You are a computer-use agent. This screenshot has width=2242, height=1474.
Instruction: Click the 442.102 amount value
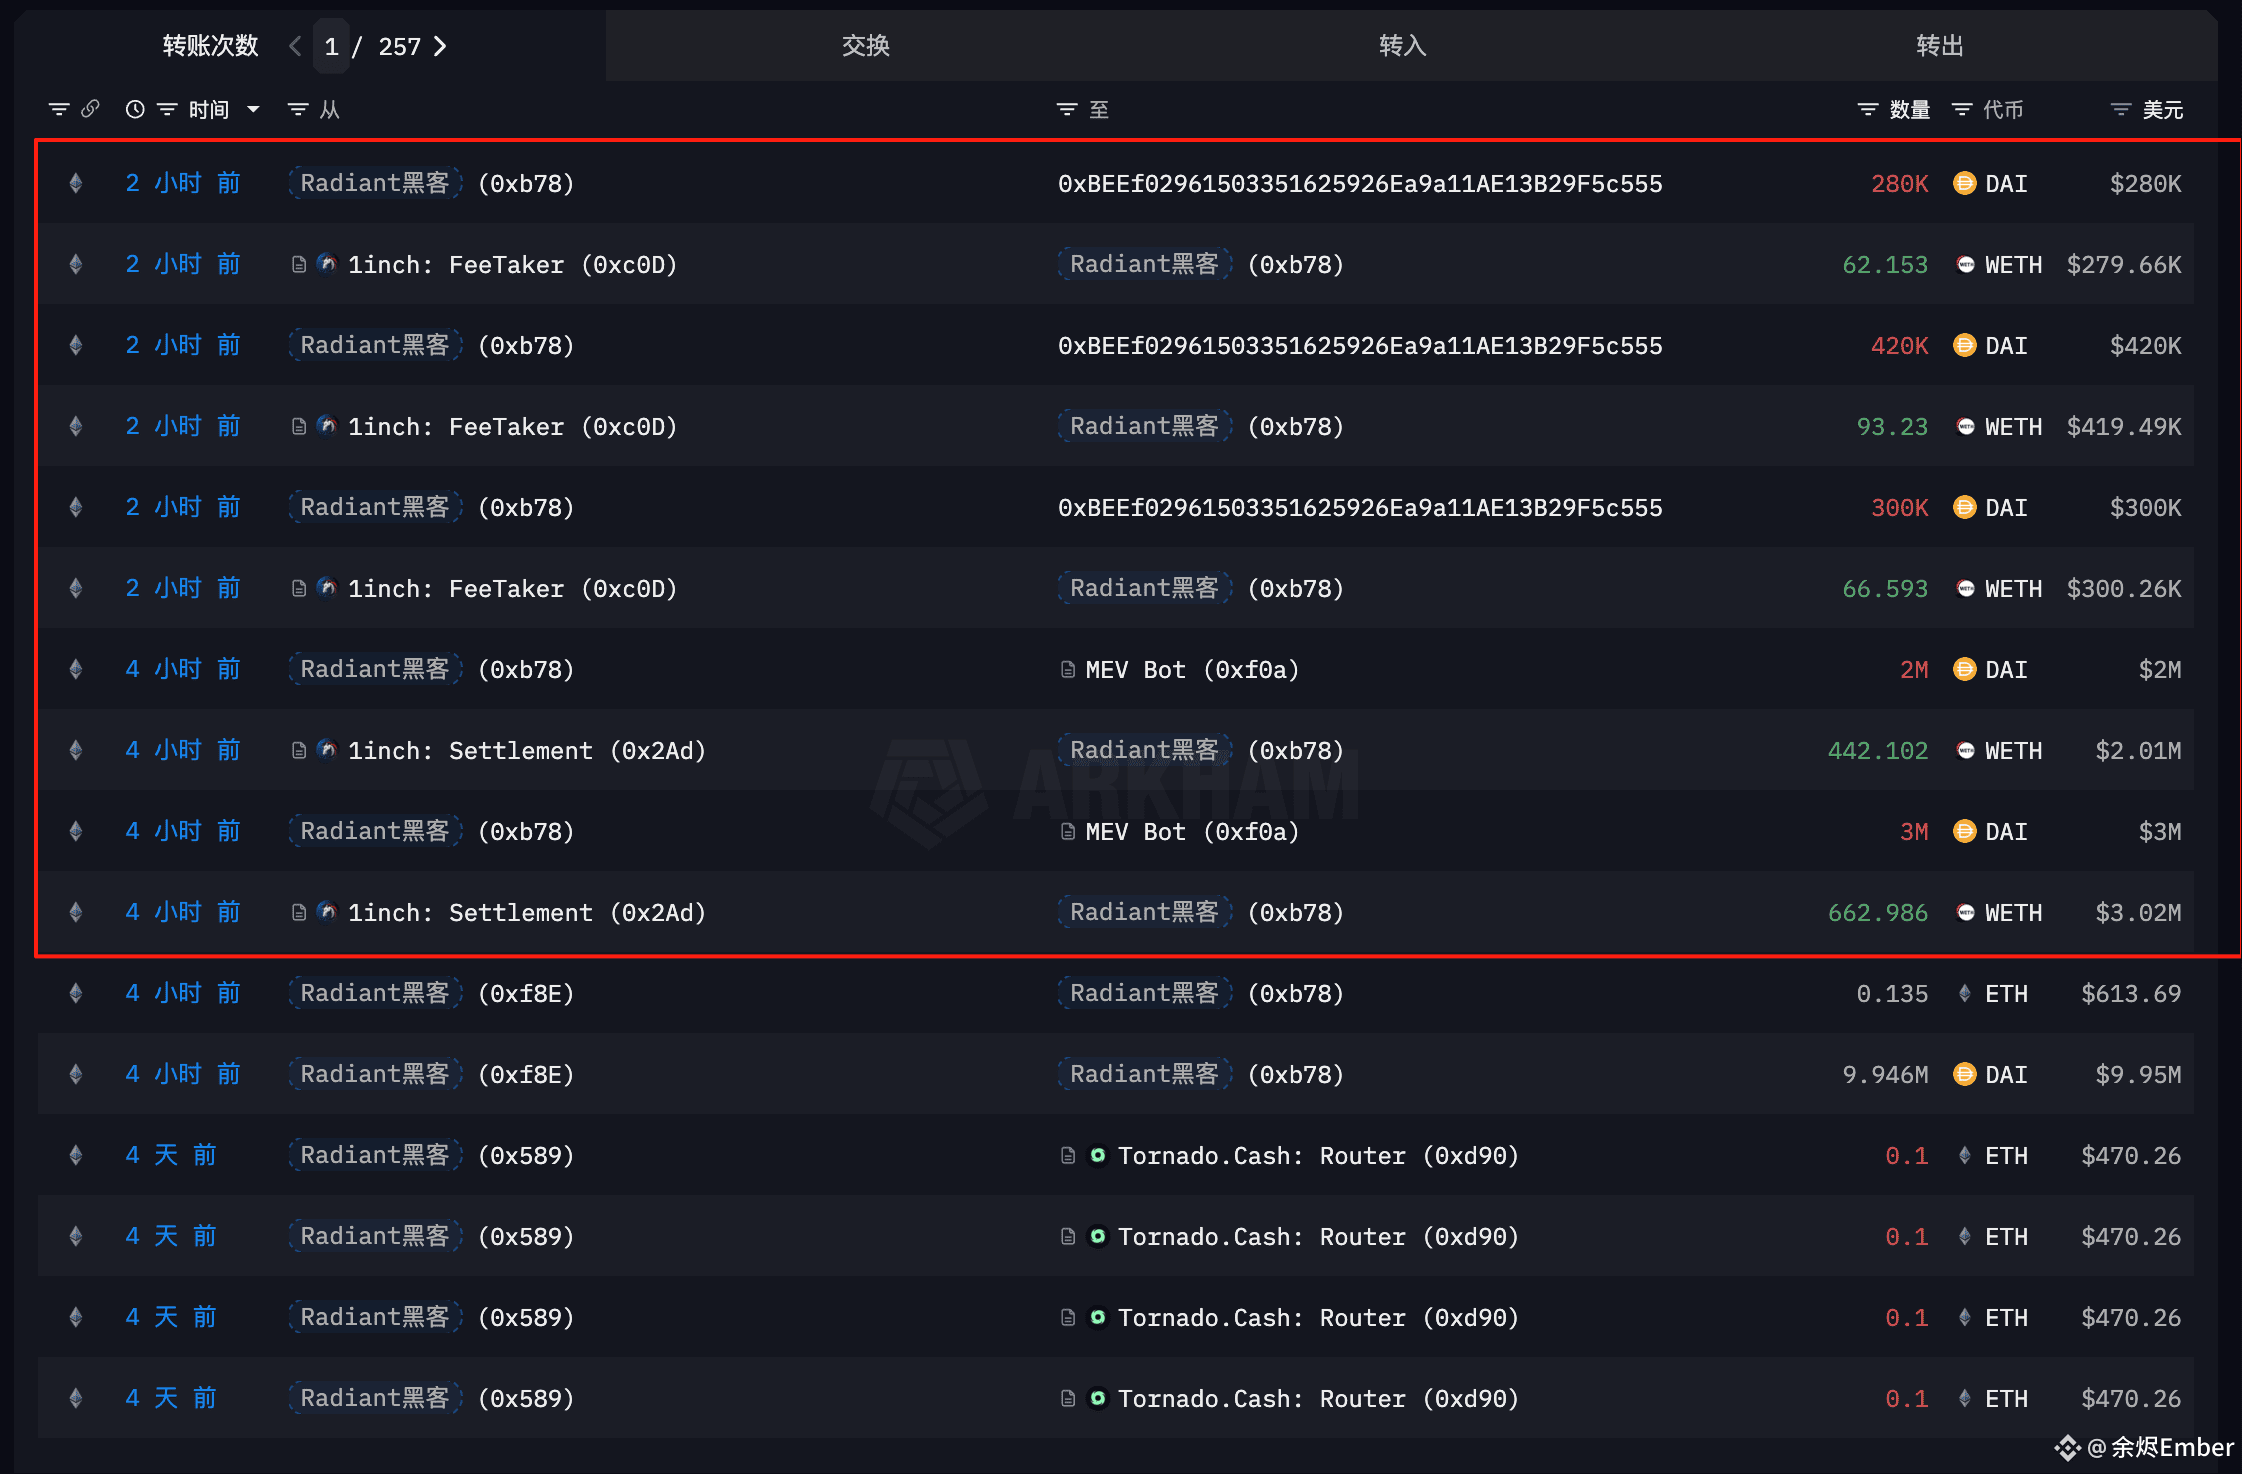[x=1877, y=751]
